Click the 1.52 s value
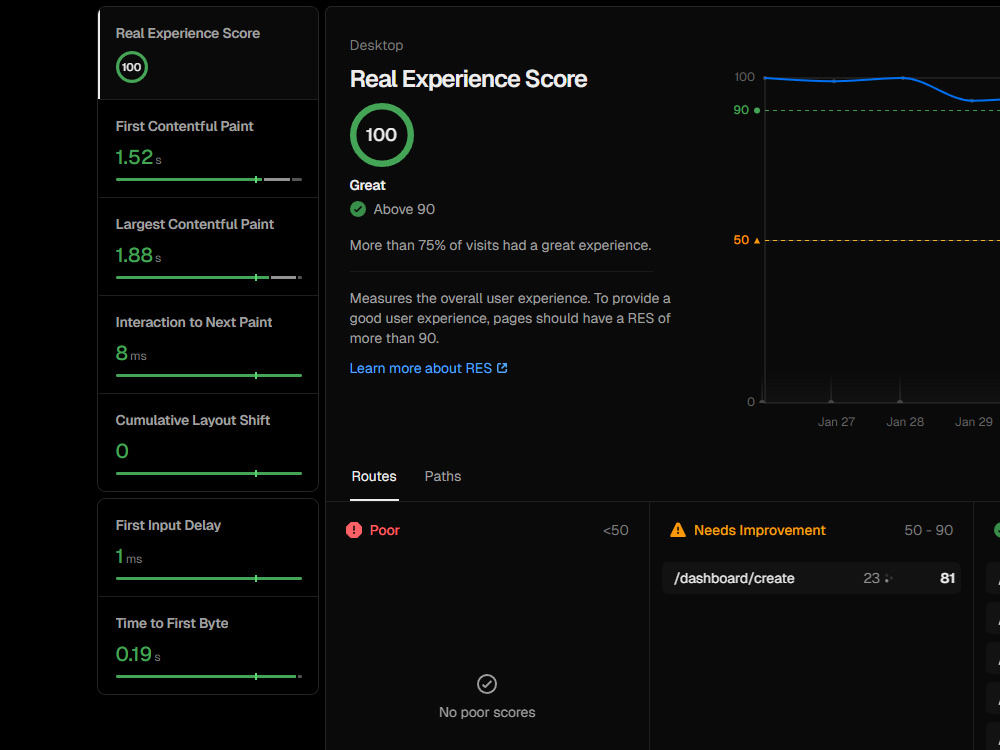 point(138,157)
